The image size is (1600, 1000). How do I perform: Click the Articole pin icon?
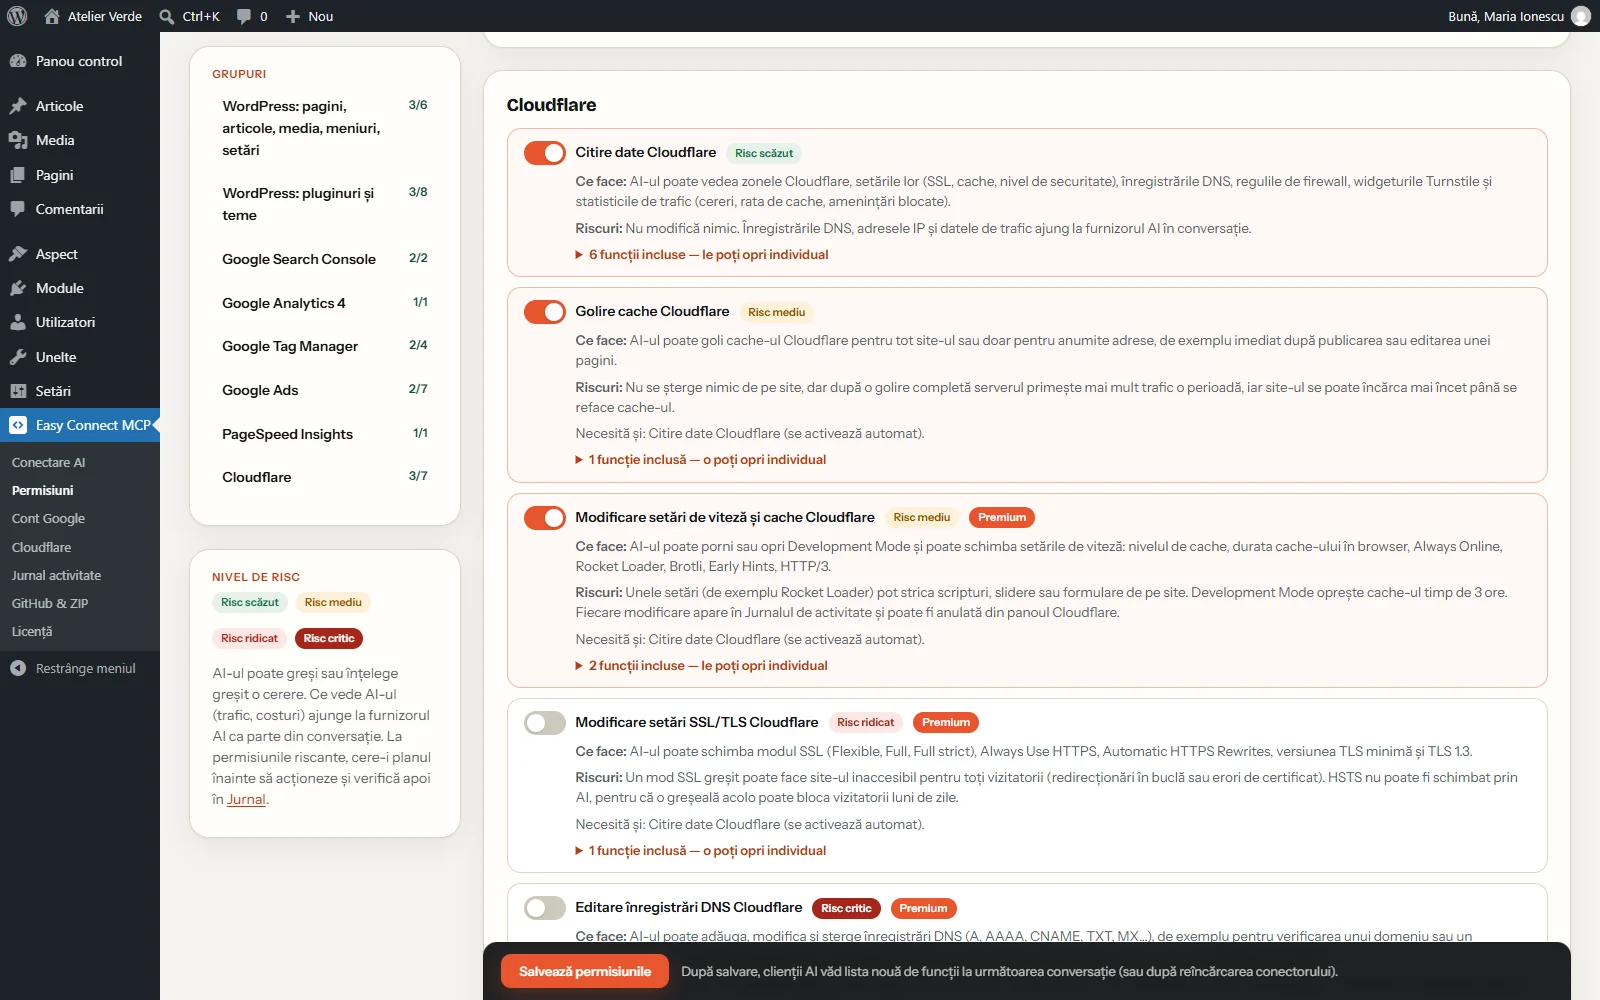pos(18,106)
